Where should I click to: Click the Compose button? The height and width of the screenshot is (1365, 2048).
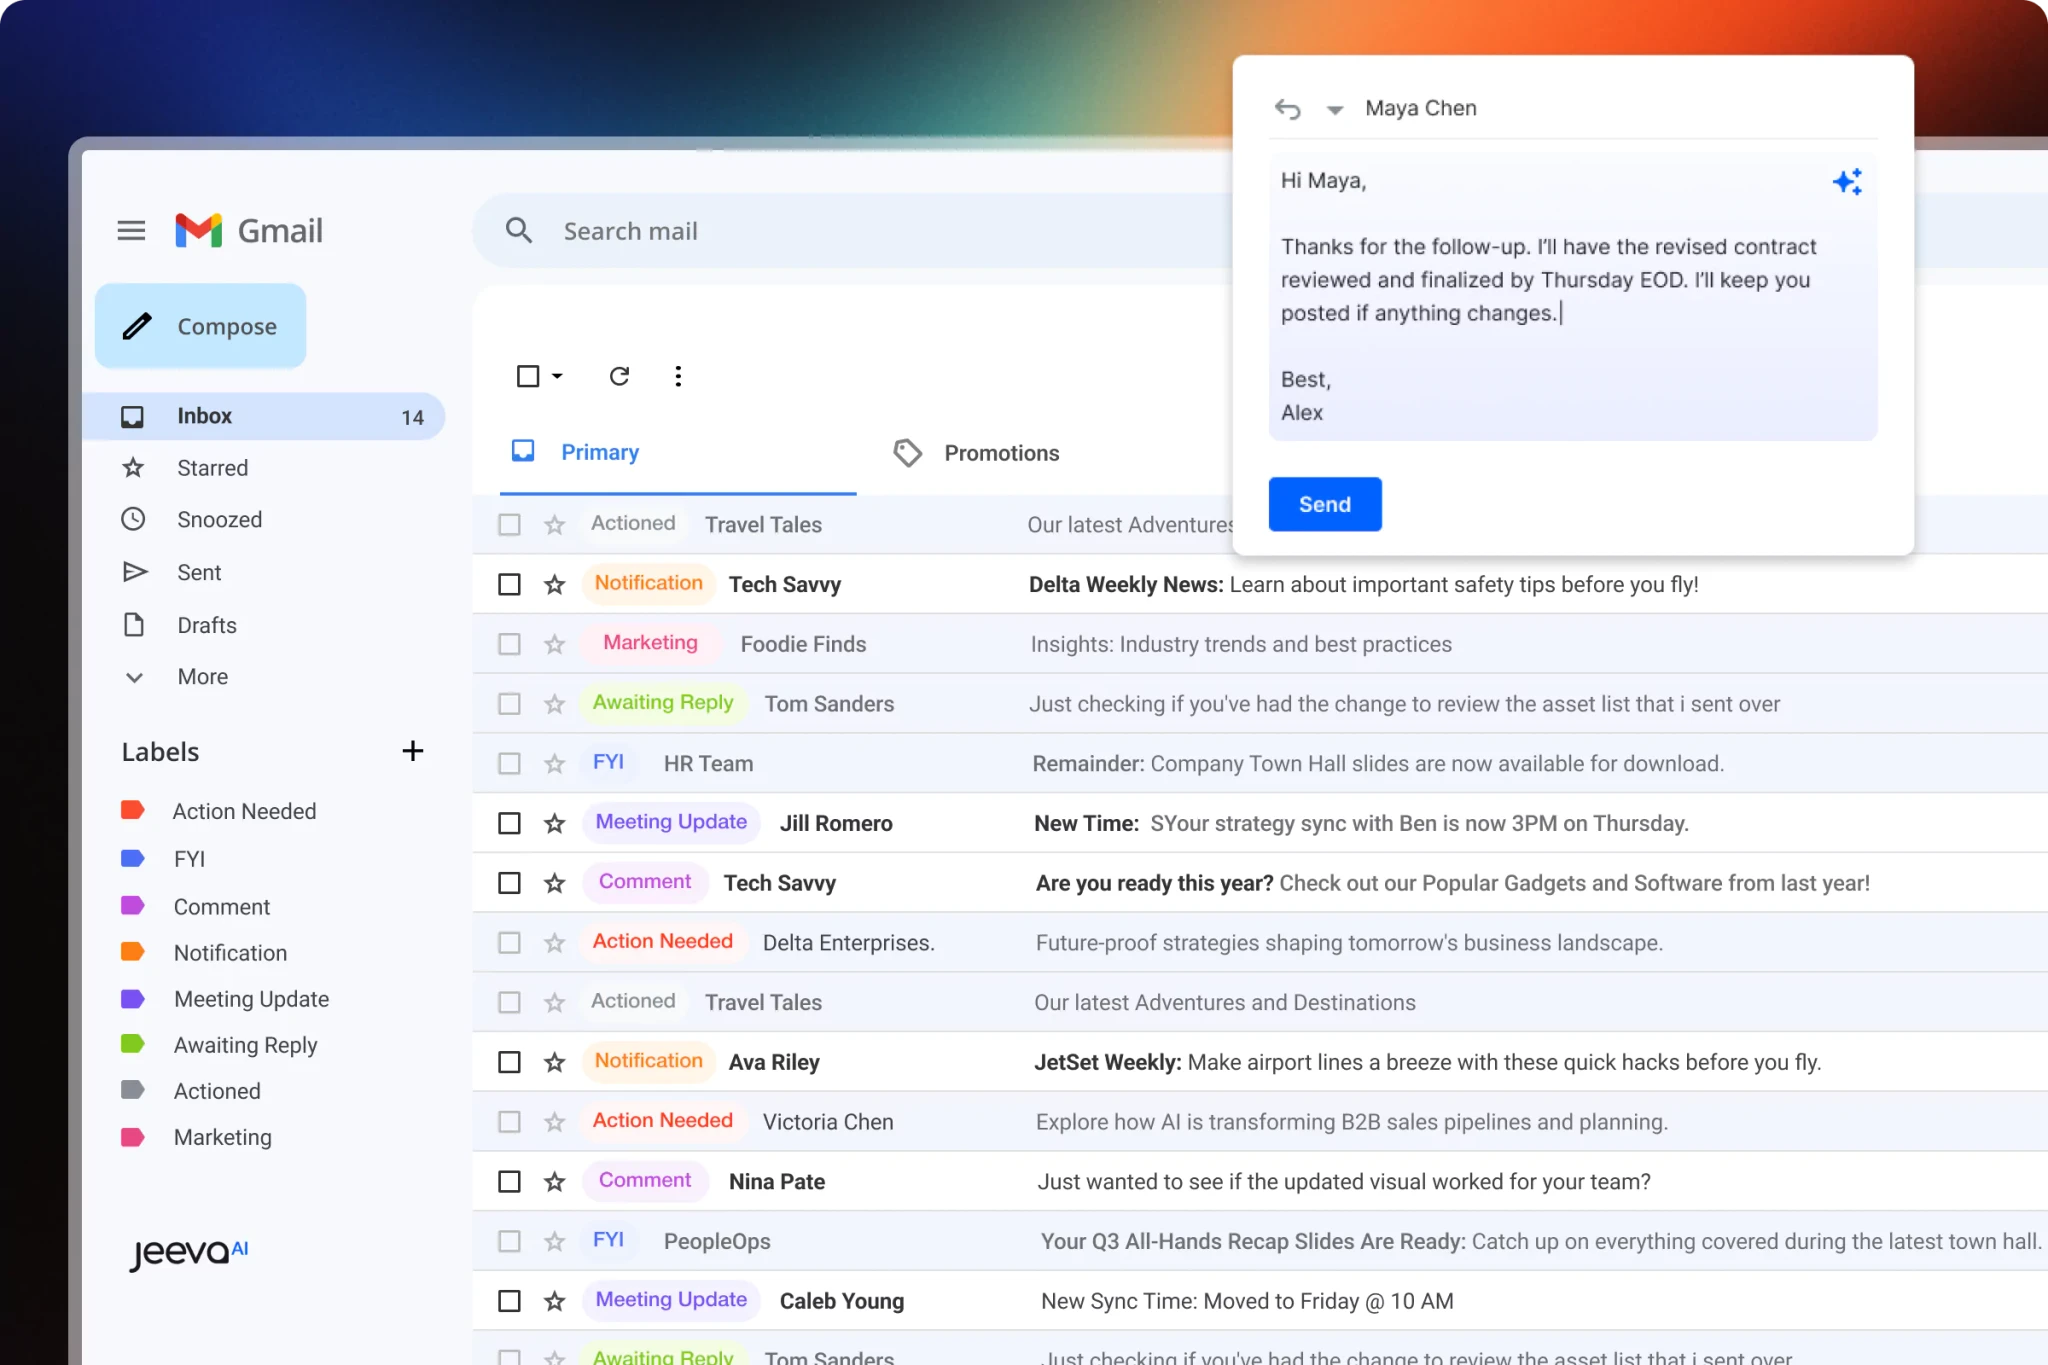pyautogui.click(x=201, y=326)
